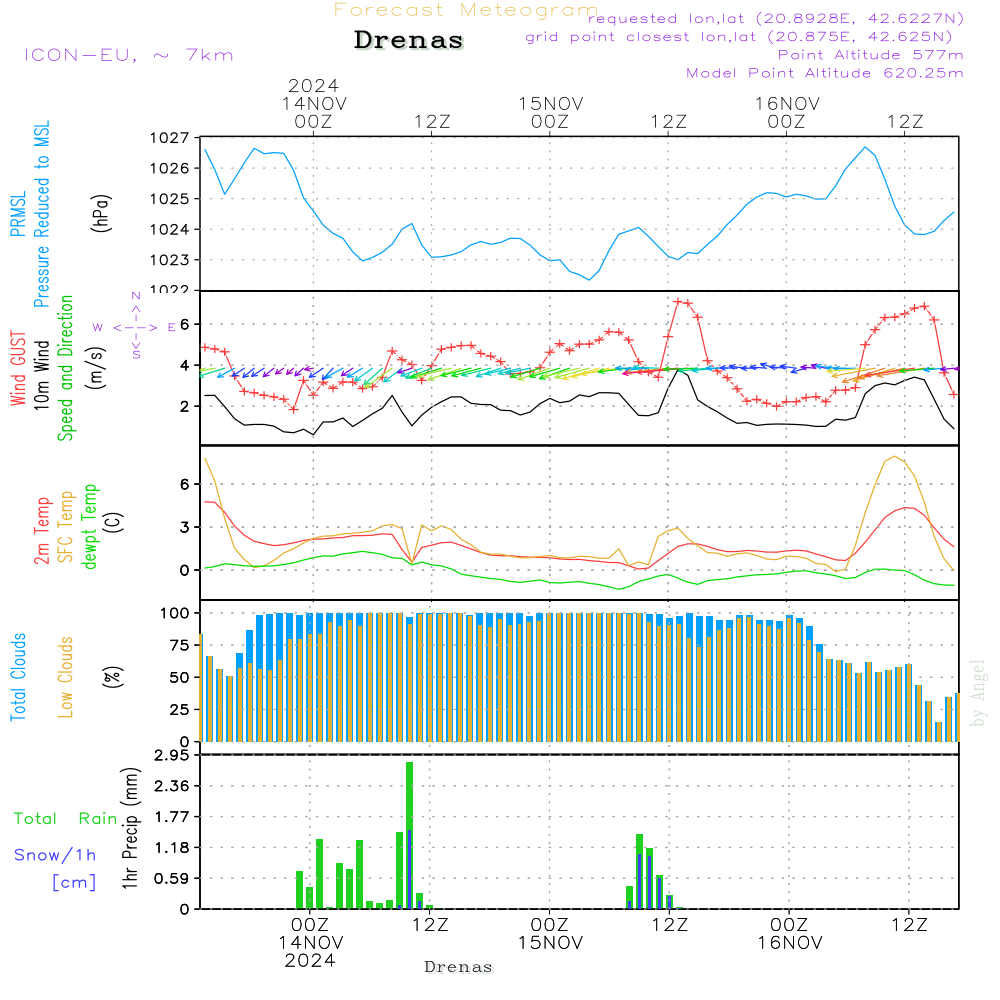Click the 100 value on cloud axis
Viewport: 1000px width, 1000px height.
(x=175, y=613)
